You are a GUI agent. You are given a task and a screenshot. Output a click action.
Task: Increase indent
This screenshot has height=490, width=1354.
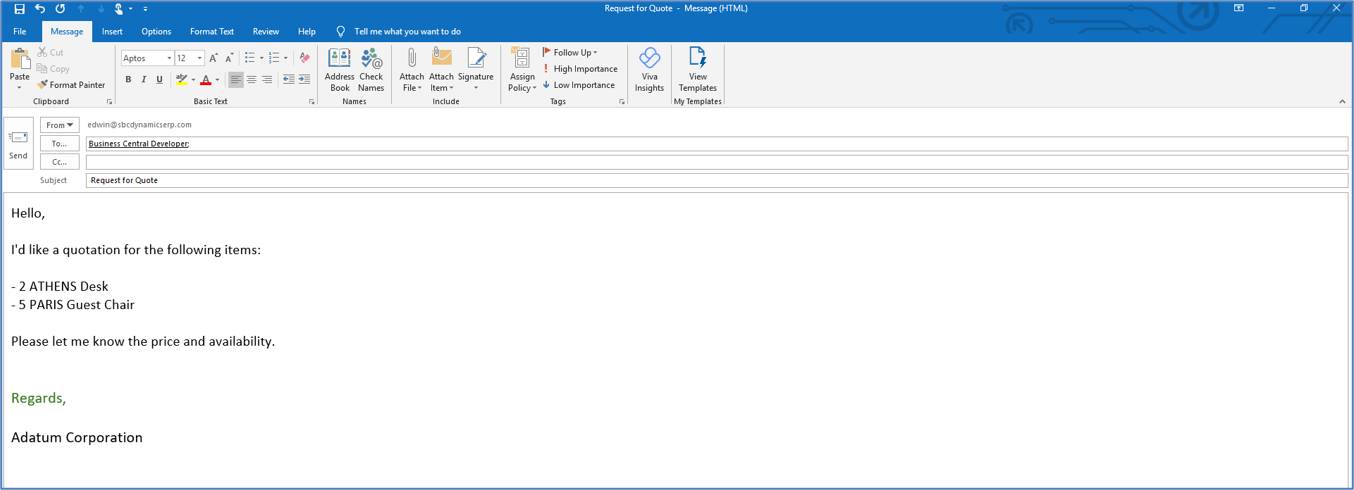tap(304, 80)
